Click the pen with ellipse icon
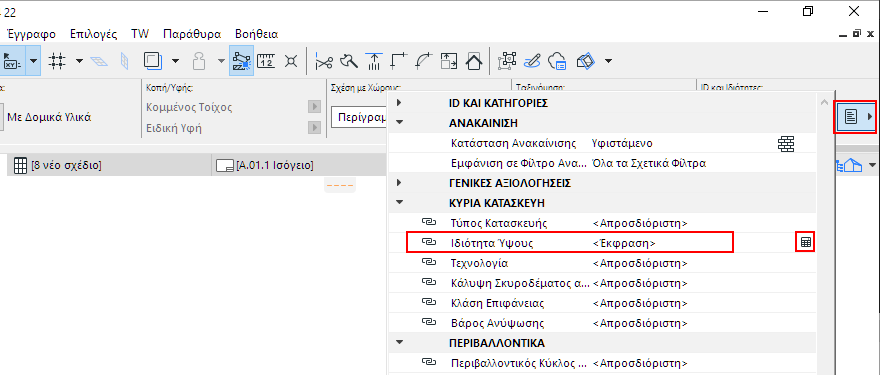This screenshot has width=880, height=375. pyautogui.click(x=533, y=61)
